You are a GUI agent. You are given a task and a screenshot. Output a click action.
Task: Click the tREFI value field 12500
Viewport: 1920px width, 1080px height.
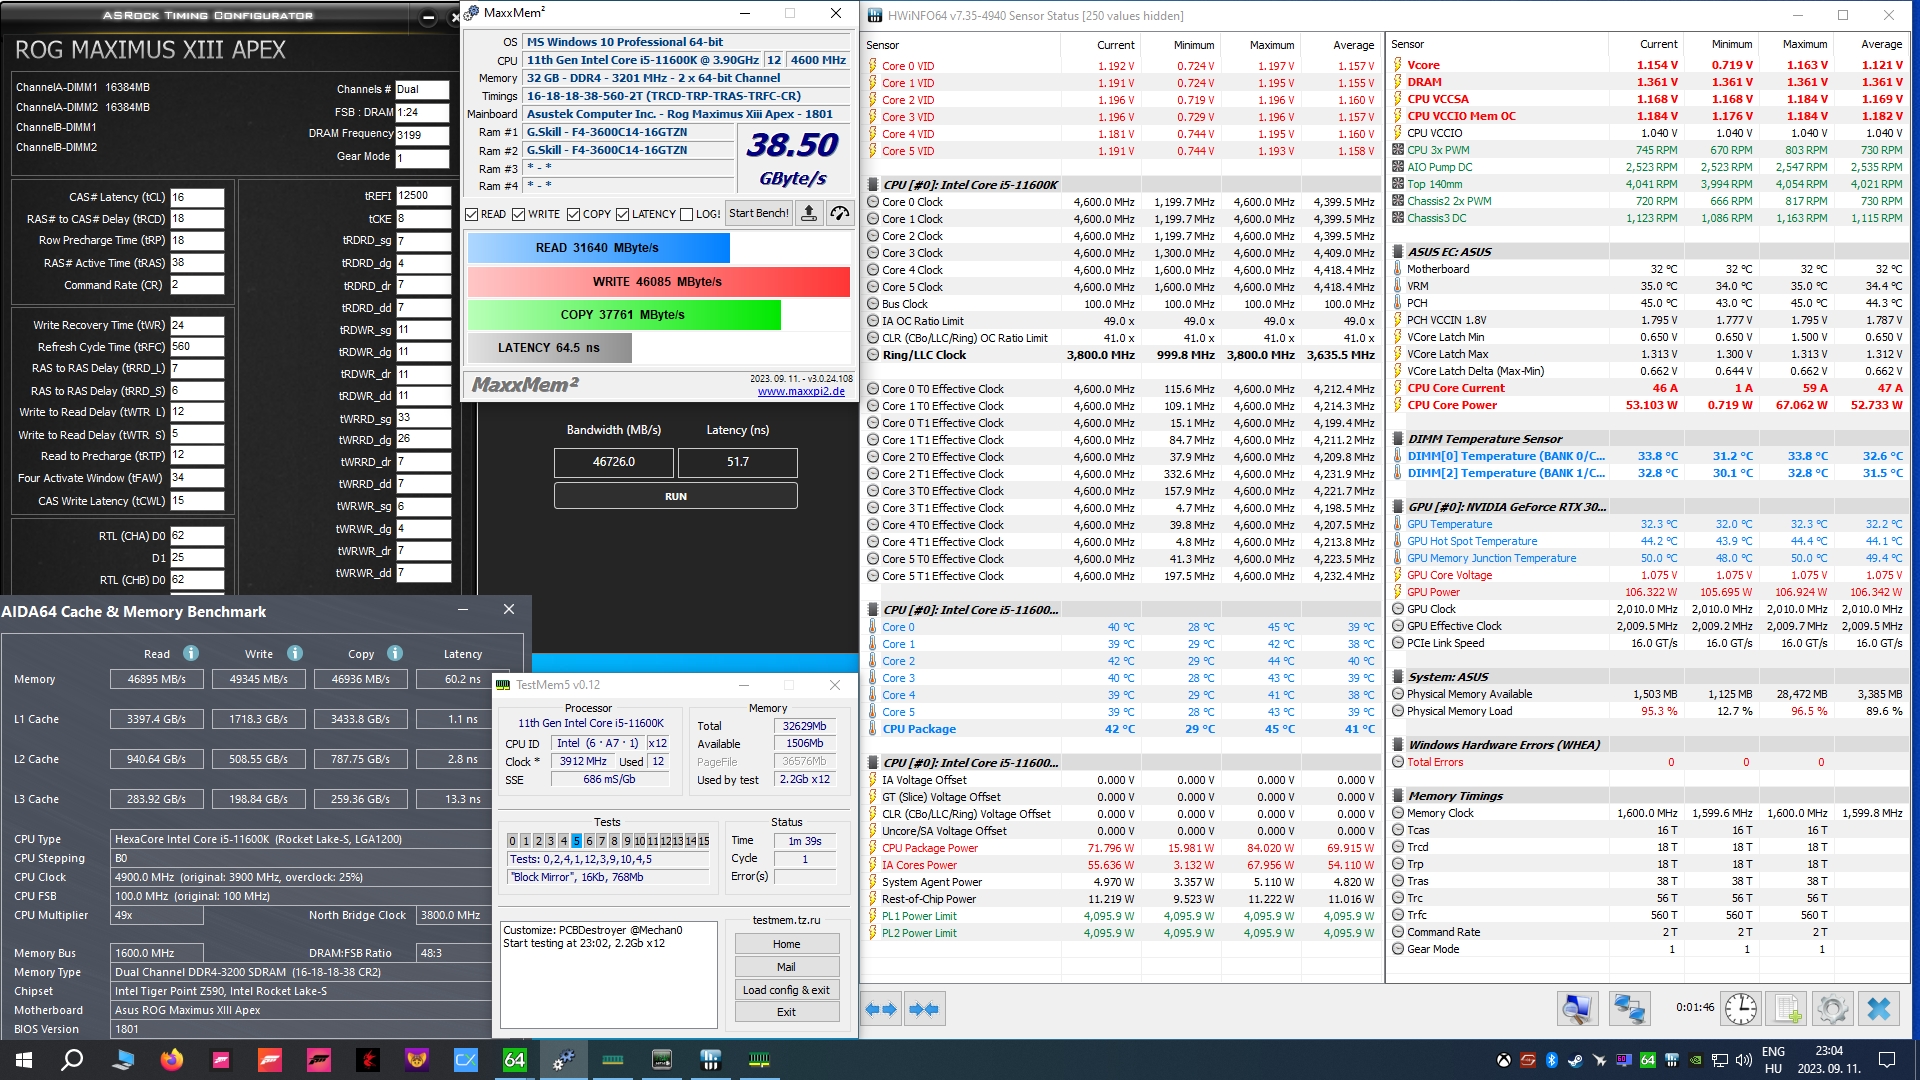[x=422, y=196]
